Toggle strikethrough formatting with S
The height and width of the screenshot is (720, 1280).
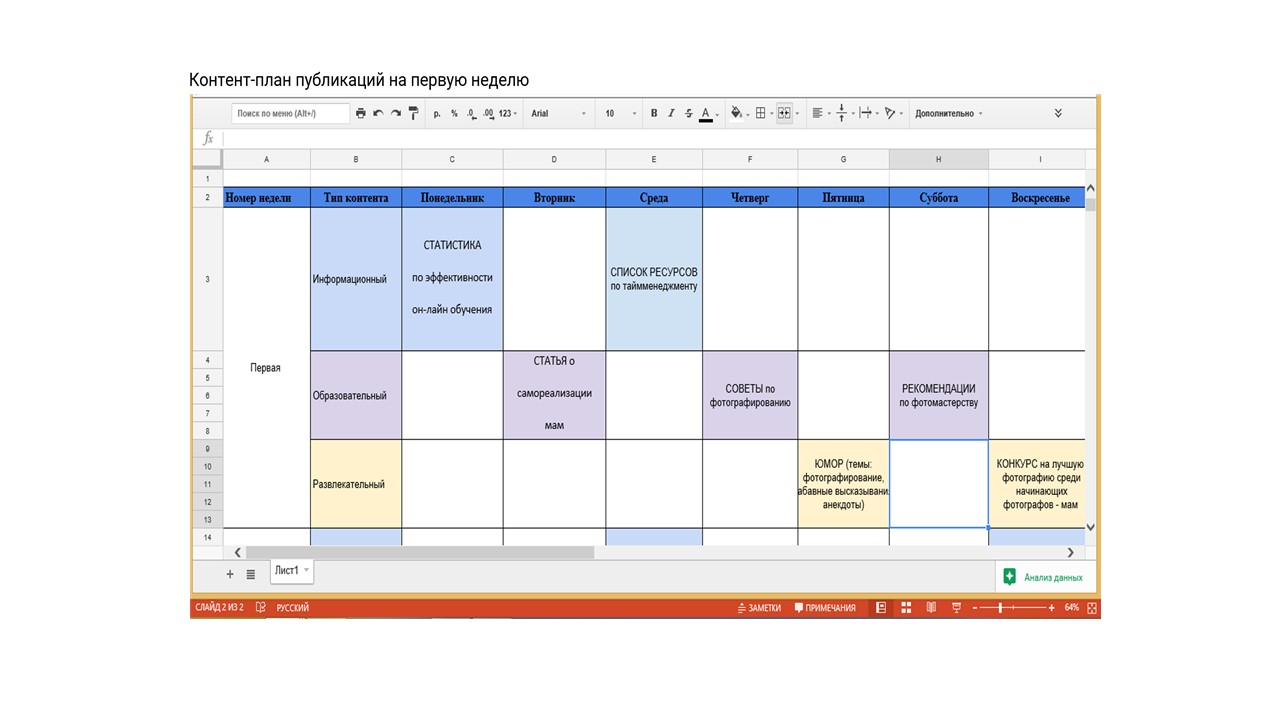tap(688, 114)
